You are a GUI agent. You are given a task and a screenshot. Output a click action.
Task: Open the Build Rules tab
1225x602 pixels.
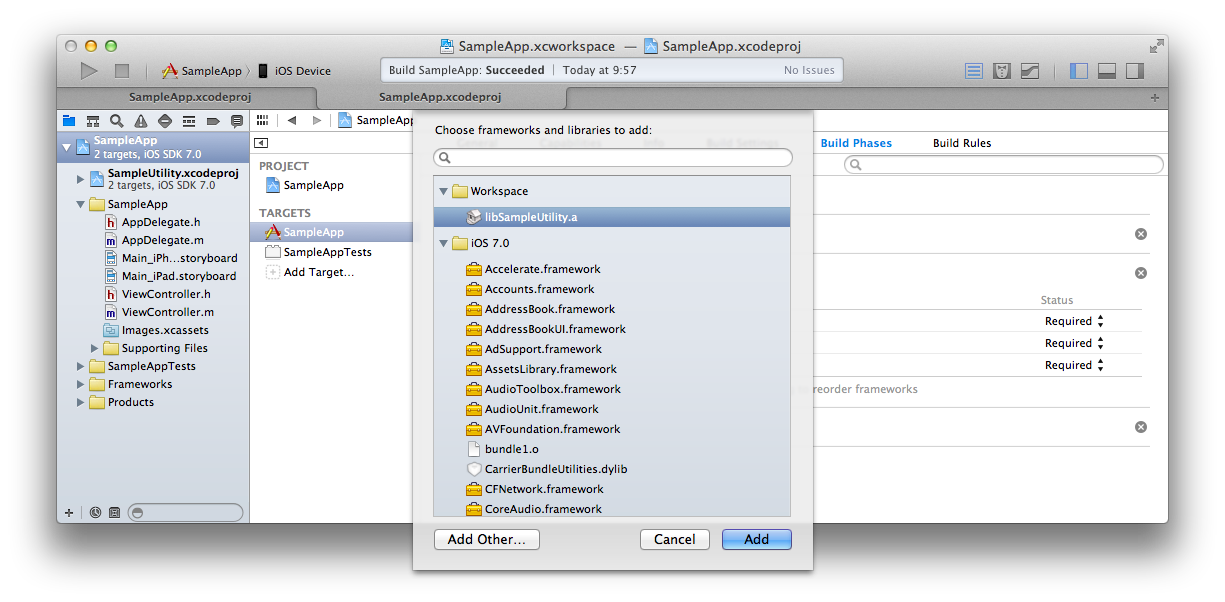961,143
